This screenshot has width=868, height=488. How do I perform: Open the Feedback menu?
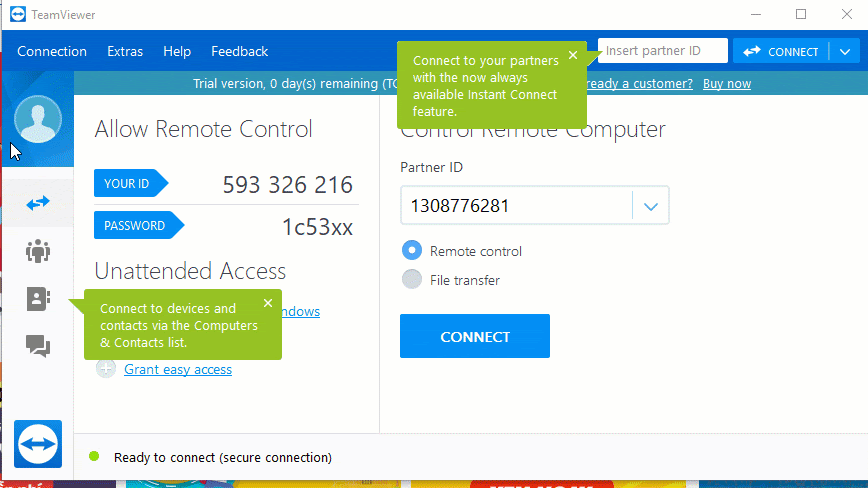click(240, 51)
